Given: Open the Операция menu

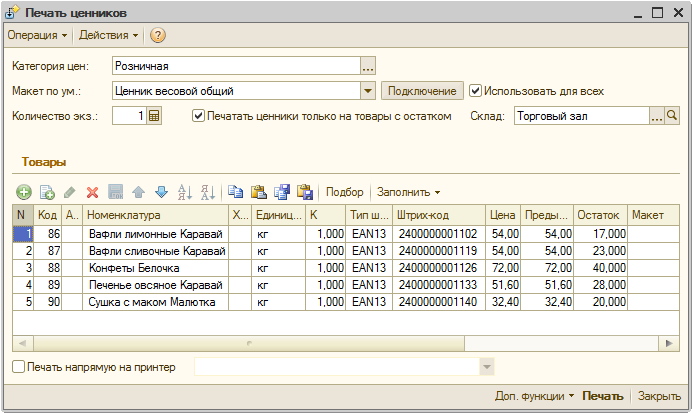Looking at the screenshot, I should click(37, 35).
